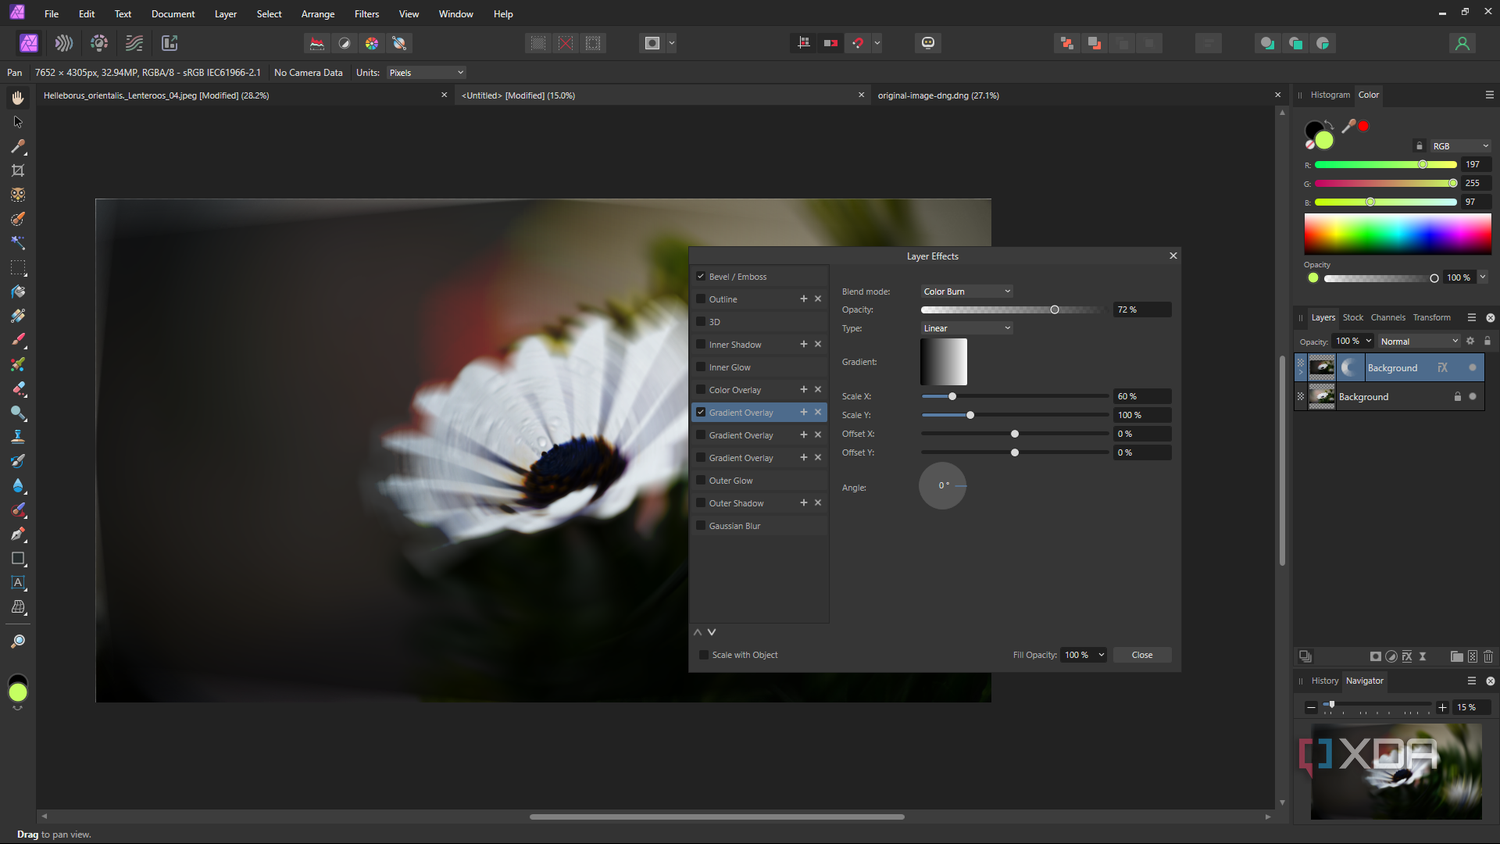1500x844 pixels.
Task: Open the RGB color model dropdown
Action: click(x=1460, y=146)
